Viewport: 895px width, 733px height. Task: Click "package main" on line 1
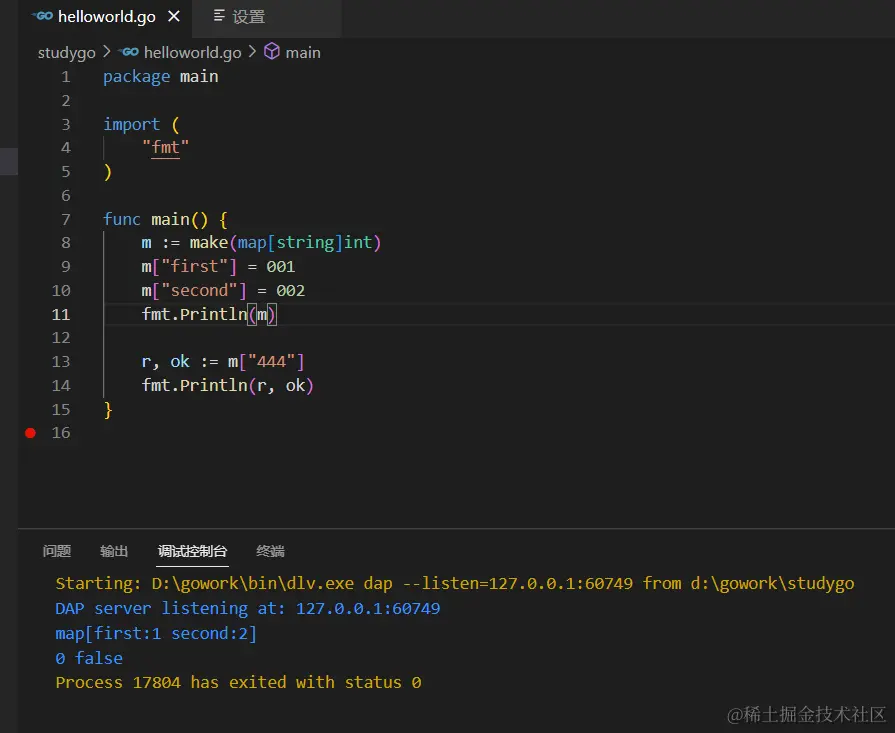(x=160, y=76)
